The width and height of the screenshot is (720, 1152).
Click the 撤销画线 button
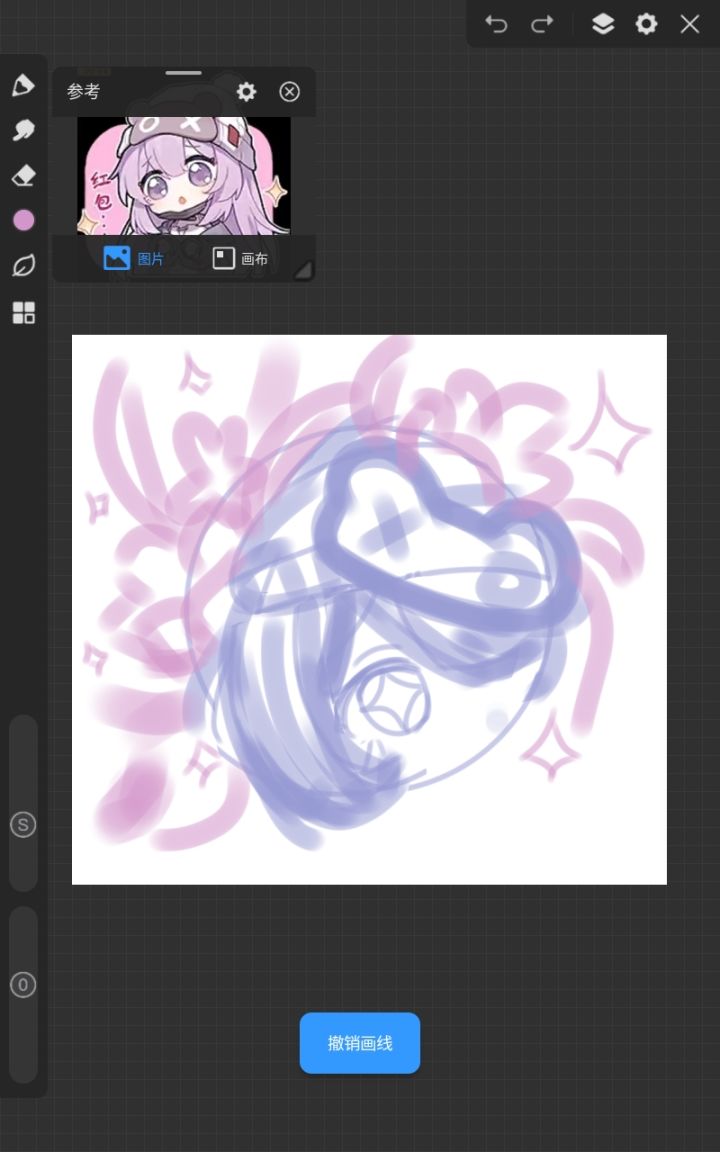360,1043
